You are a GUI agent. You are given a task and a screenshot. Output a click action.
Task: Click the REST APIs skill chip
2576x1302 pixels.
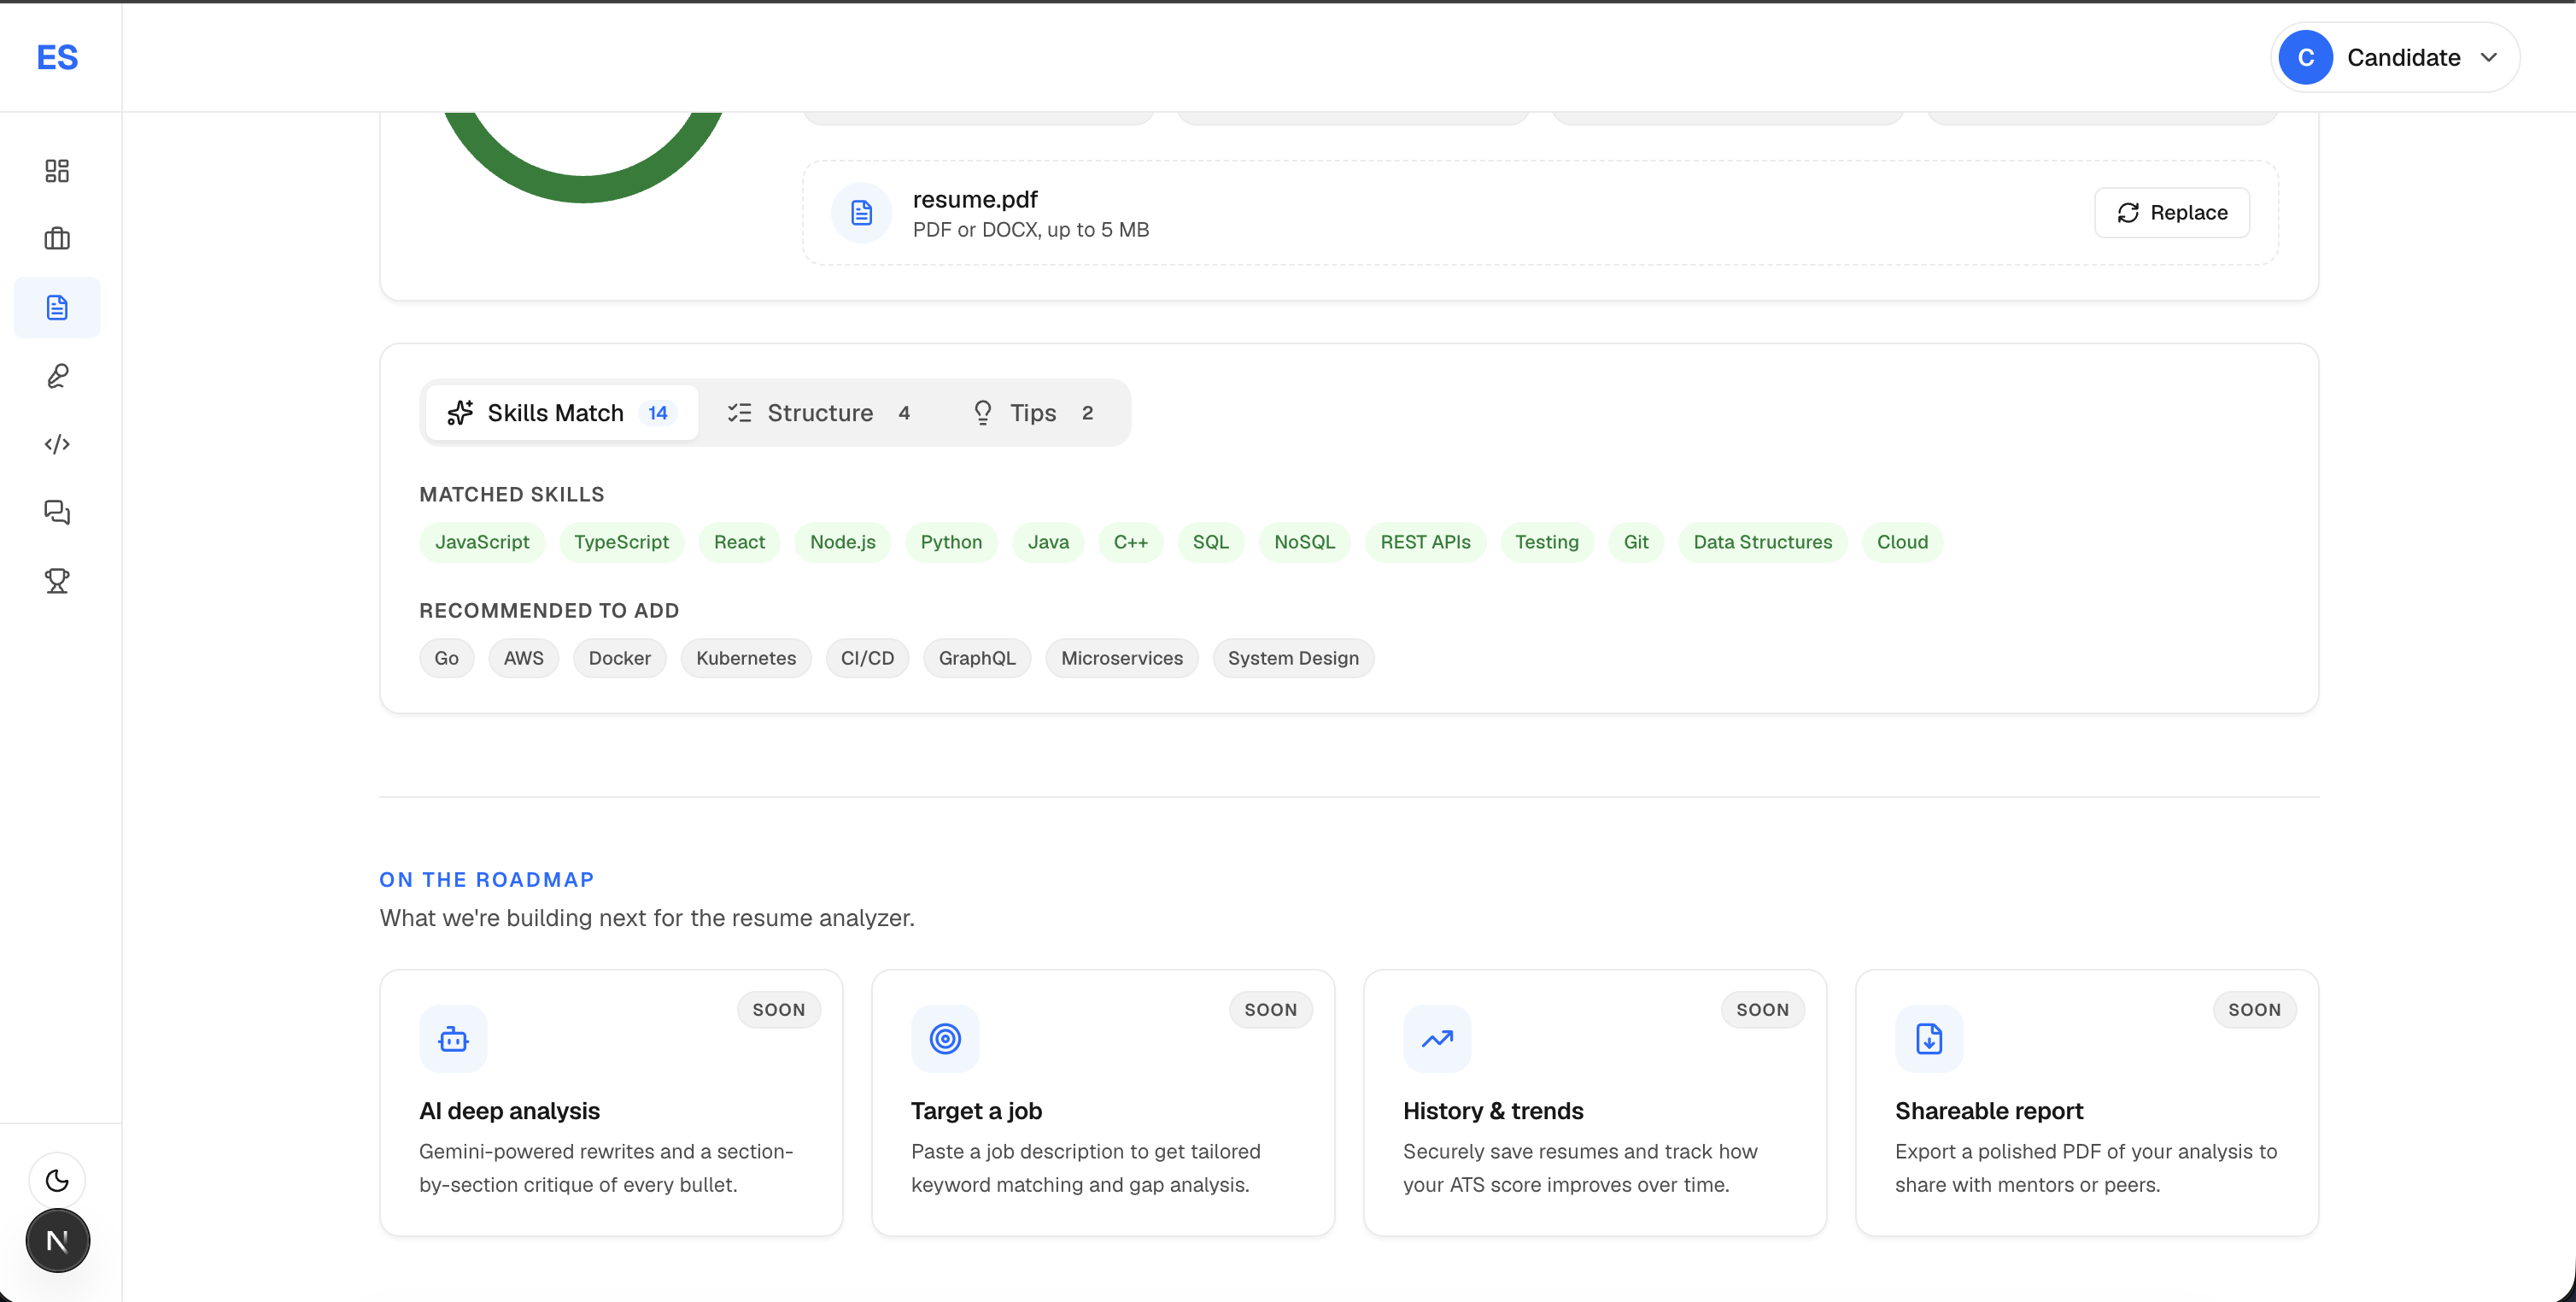coord(1425,542)
